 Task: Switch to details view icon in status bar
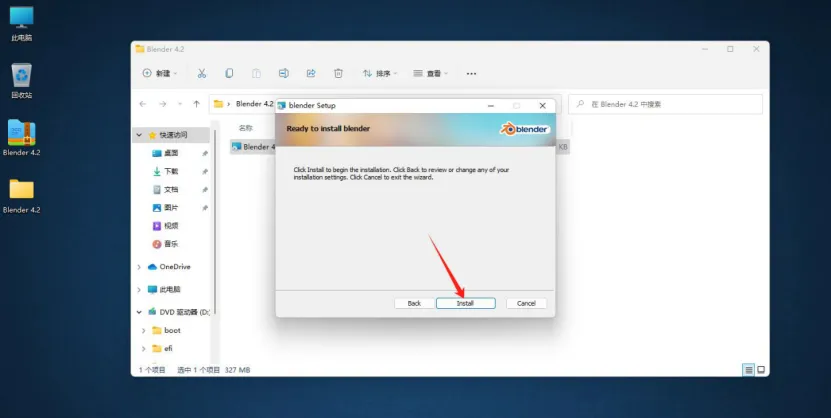(748, 370)
